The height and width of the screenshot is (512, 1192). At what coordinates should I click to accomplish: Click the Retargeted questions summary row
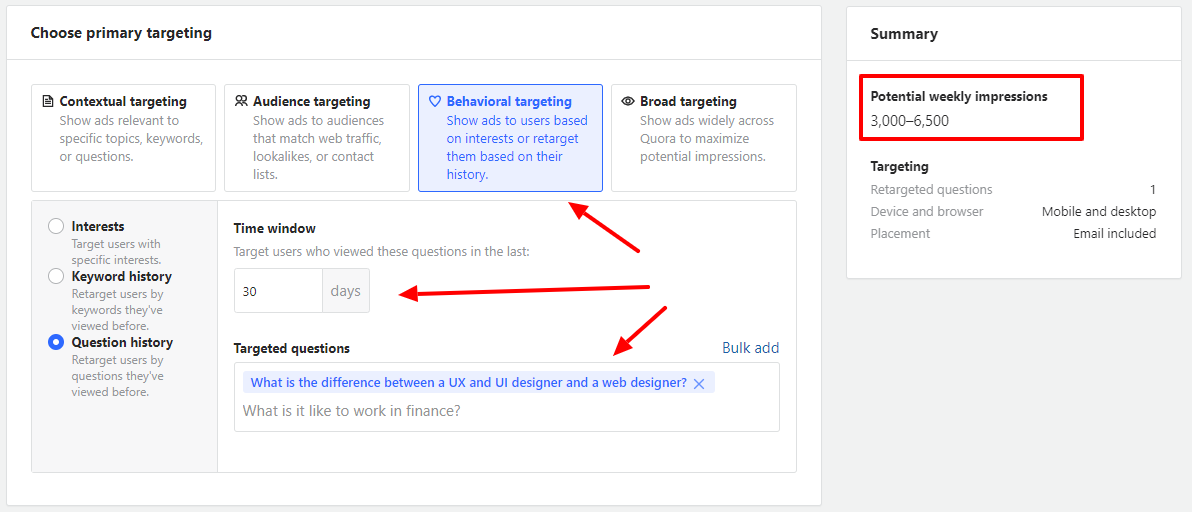pos(1012,189)
